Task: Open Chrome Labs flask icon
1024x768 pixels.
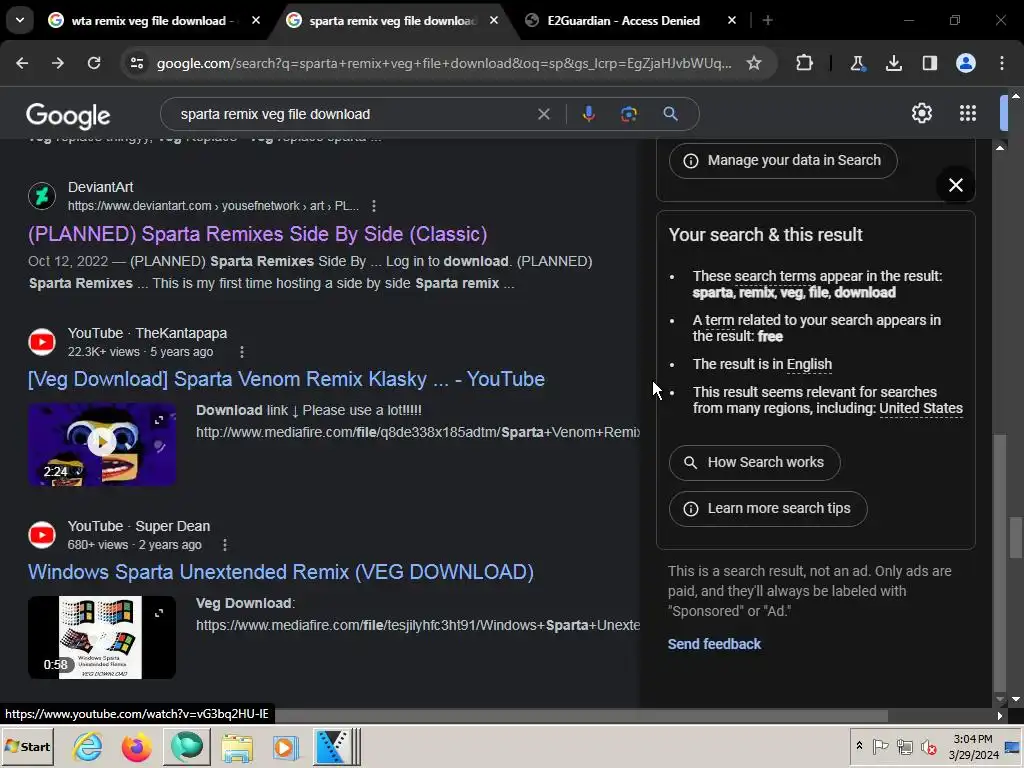Action: click(857, 63)
